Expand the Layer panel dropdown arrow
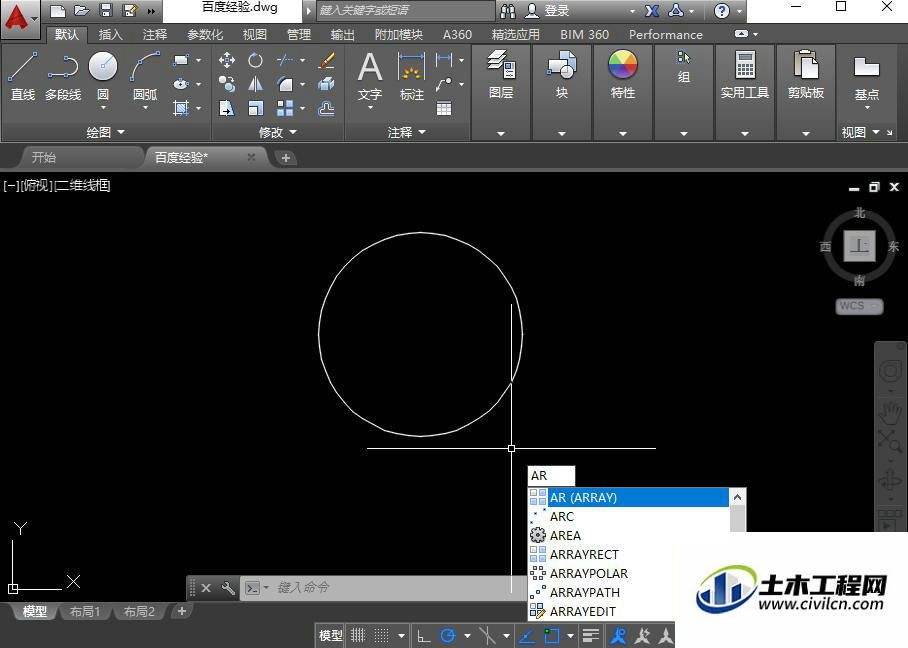Image resolution: width=908 pixels, height=648 pixels. 501,133
